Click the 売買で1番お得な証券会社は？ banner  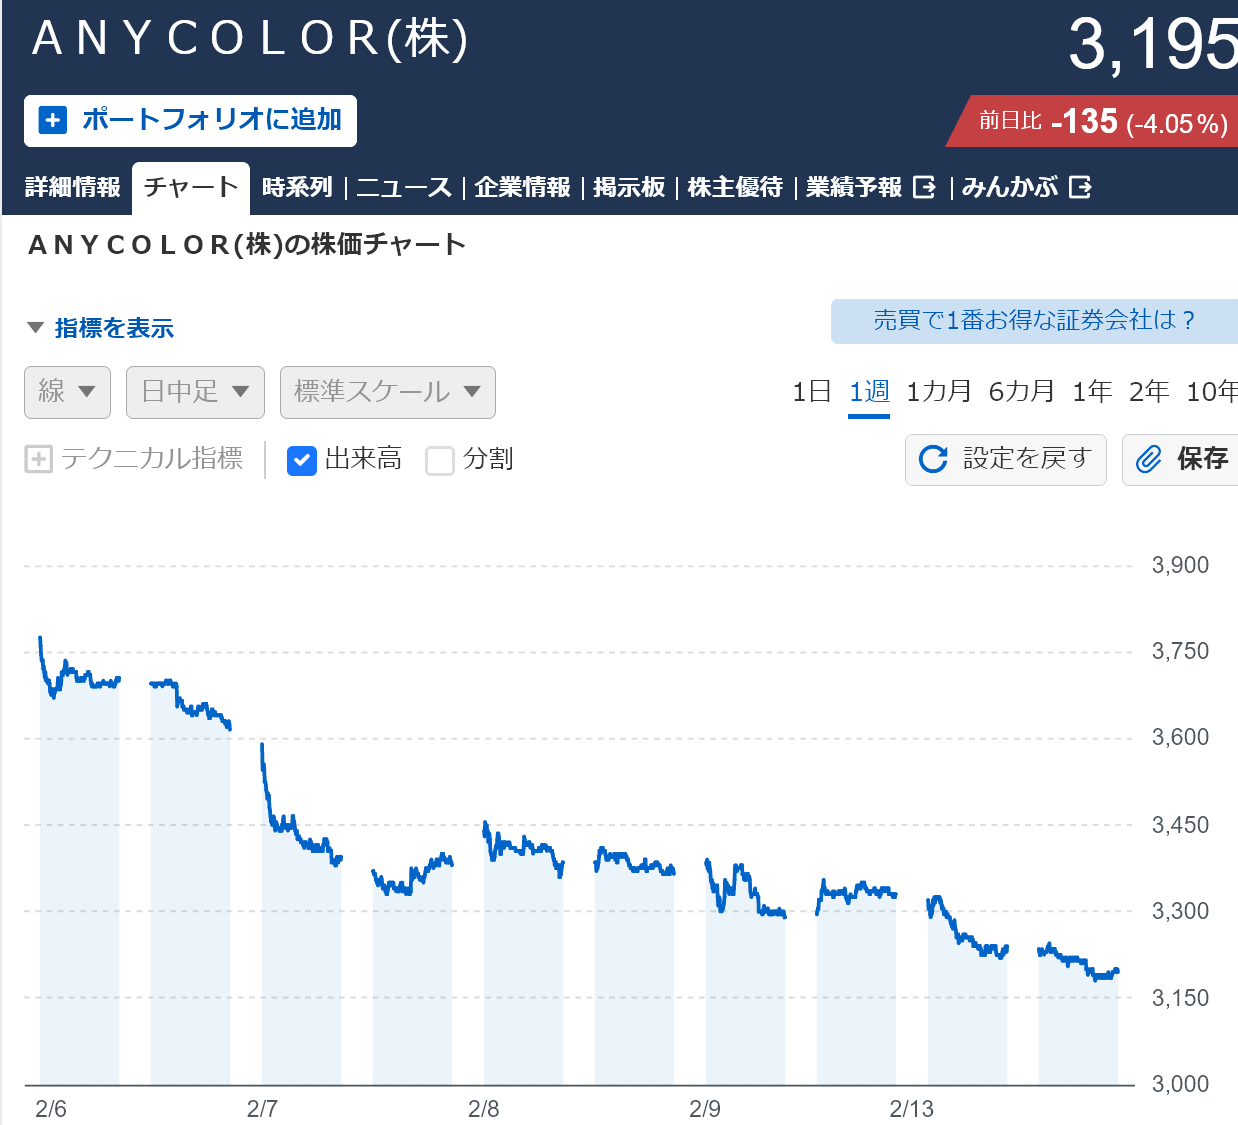(1034, 321)
